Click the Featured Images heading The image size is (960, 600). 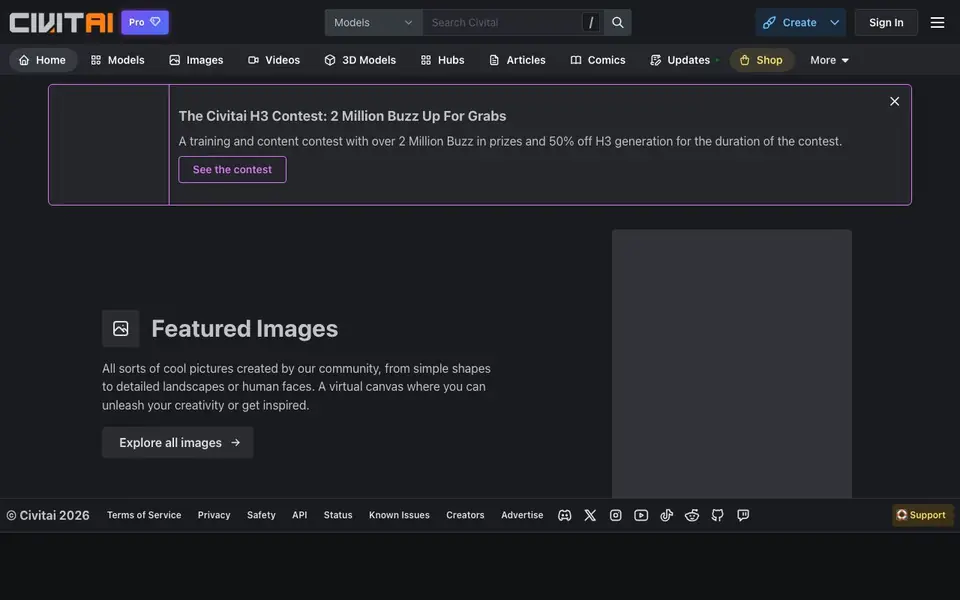[244, 329]
